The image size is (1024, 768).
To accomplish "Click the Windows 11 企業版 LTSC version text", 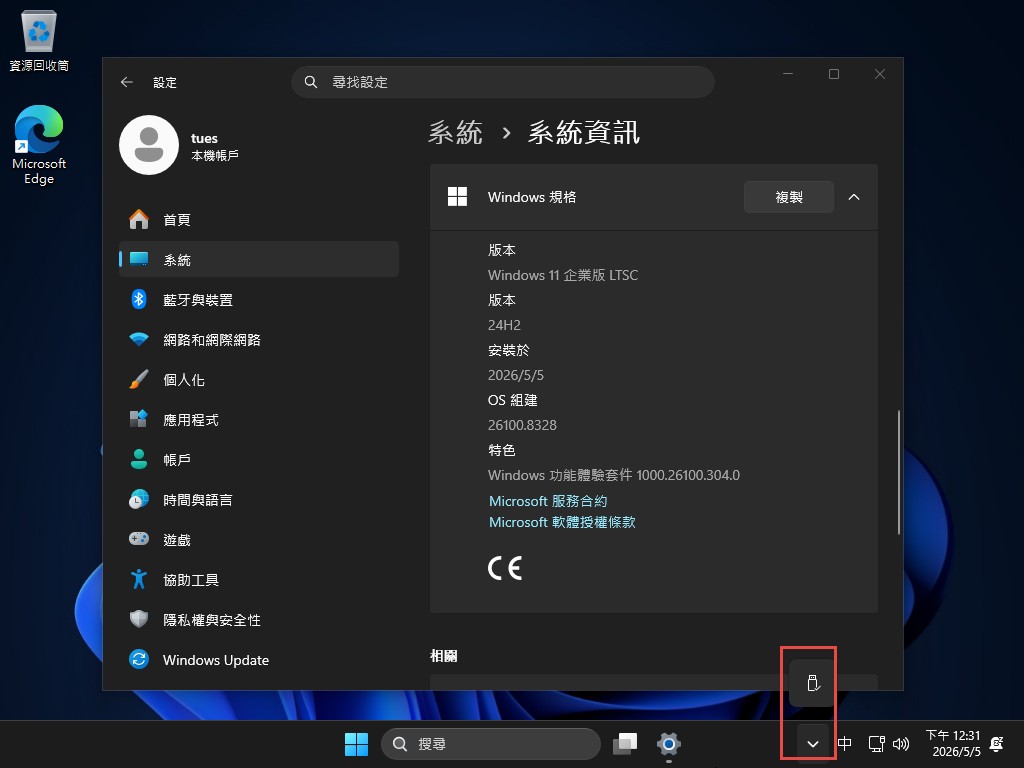I will 563,275.
